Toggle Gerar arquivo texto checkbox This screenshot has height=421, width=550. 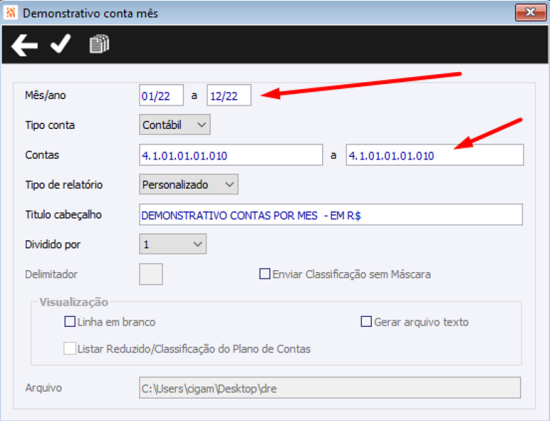pyautogui.click(x=366, y=321)
